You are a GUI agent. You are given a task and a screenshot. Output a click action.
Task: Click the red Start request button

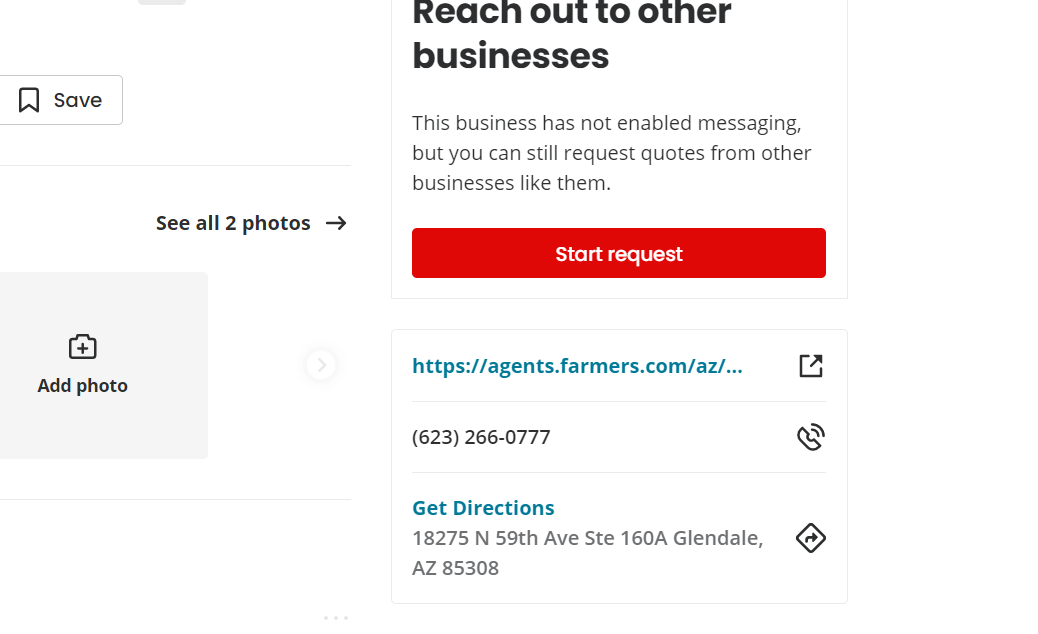618,253
